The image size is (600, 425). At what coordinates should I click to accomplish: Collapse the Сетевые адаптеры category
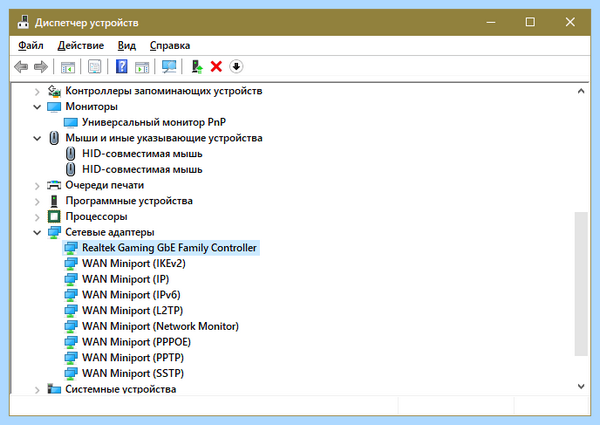(37, 233)
